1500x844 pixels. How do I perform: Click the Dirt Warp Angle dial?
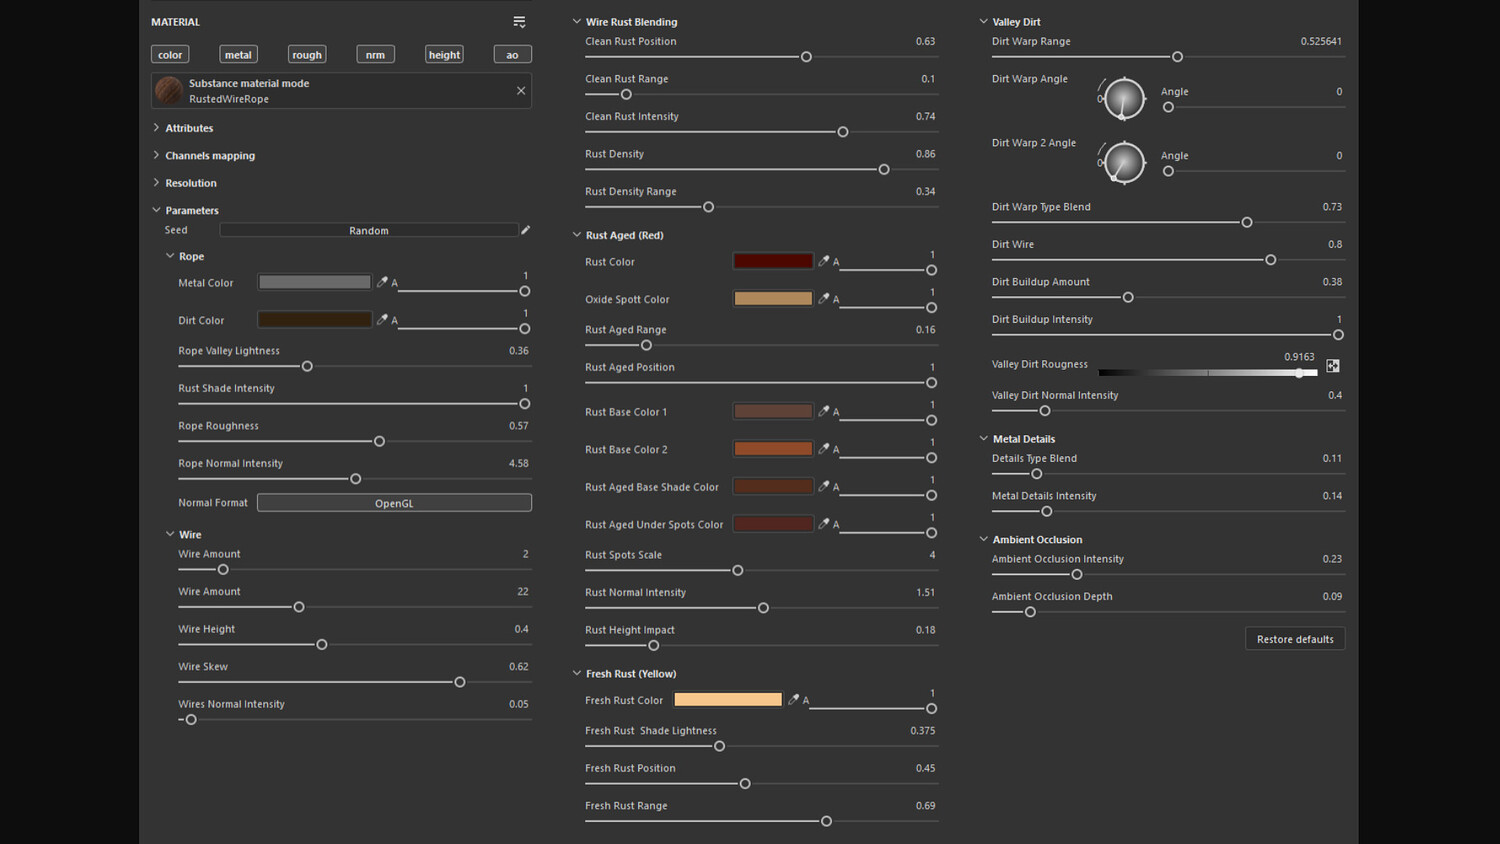coord(1124,99)
